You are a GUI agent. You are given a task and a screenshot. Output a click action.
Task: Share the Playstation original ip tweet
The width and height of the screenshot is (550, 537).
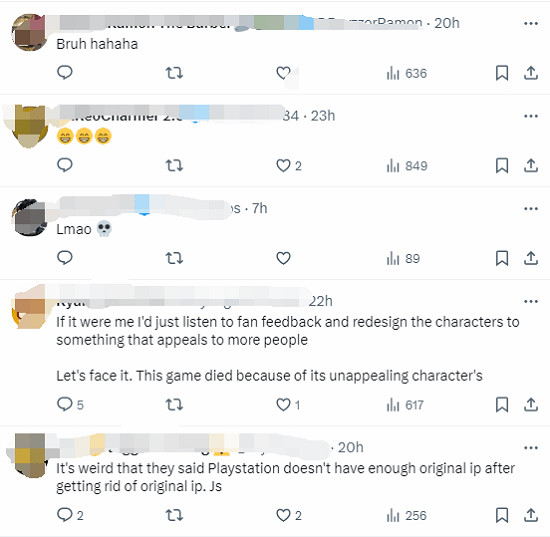tap(531, 515)
